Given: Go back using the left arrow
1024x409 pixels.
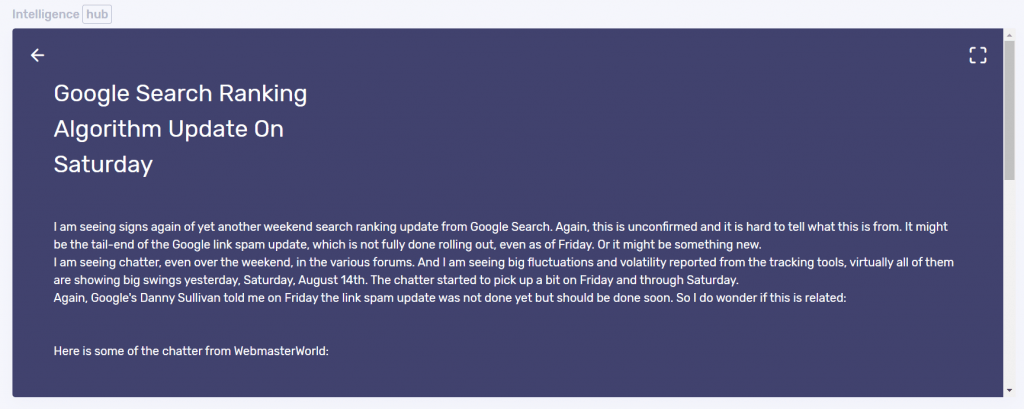Looking at the screenshot, I should (37, 55).
